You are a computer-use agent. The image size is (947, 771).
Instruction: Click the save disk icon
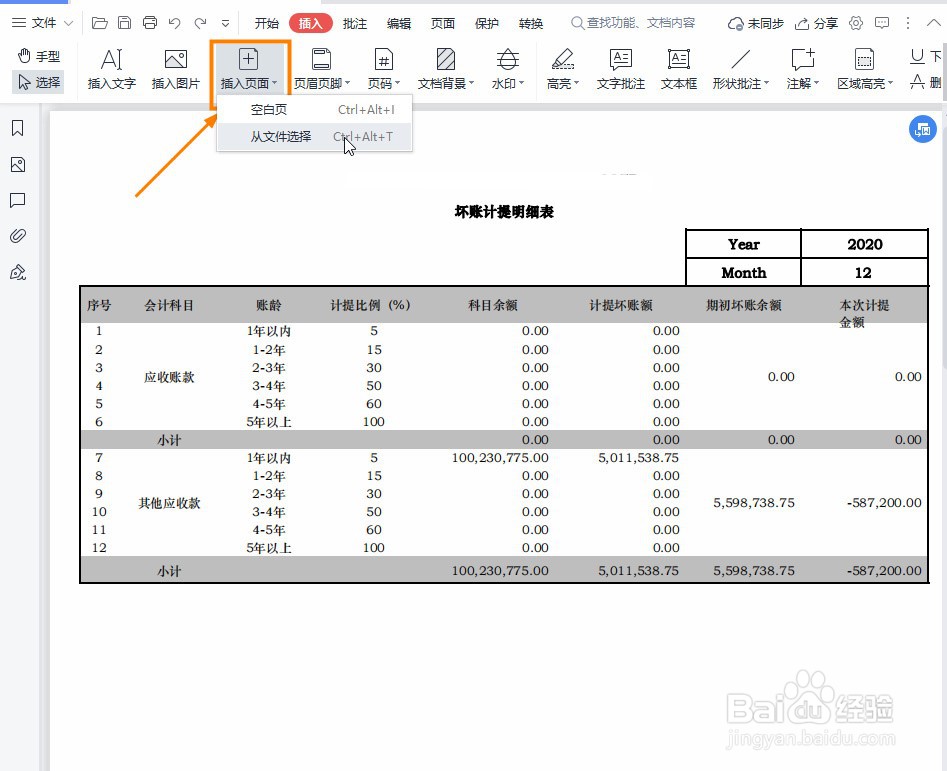tap(124, 23)
